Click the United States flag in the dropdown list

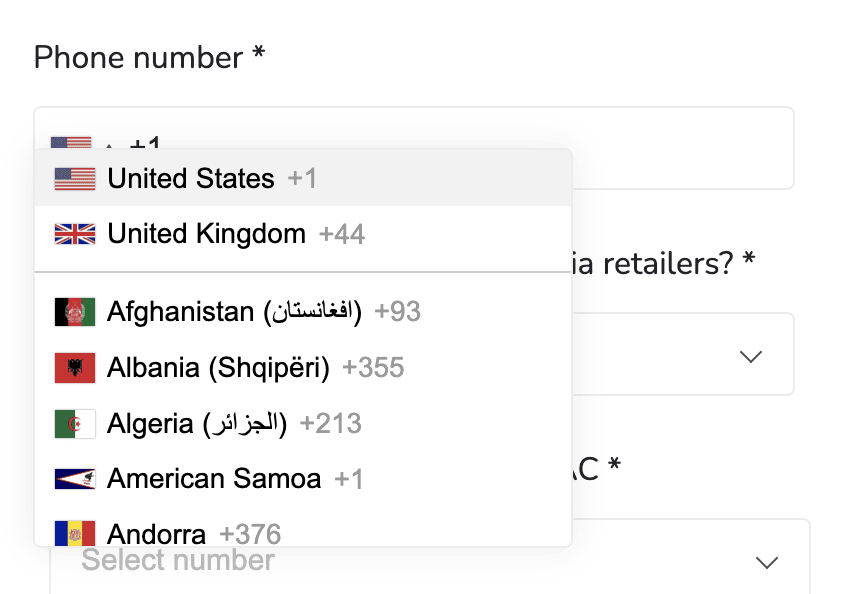75,179
